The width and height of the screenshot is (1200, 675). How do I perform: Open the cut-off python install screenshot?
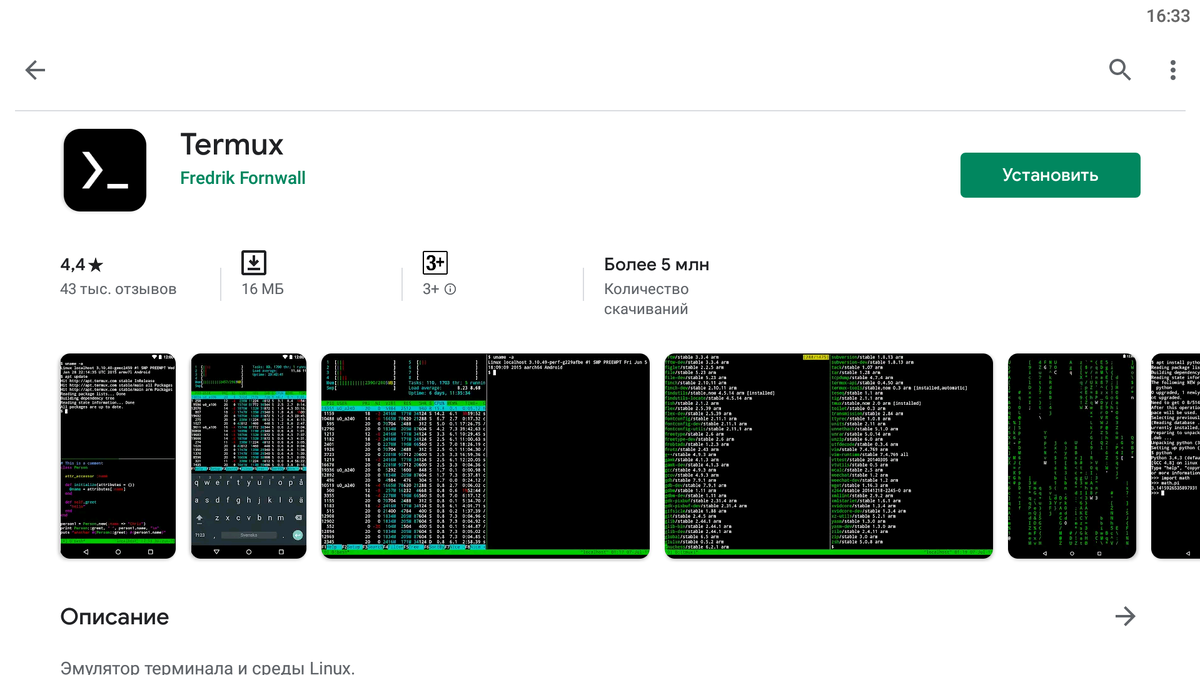(1176, 456)
